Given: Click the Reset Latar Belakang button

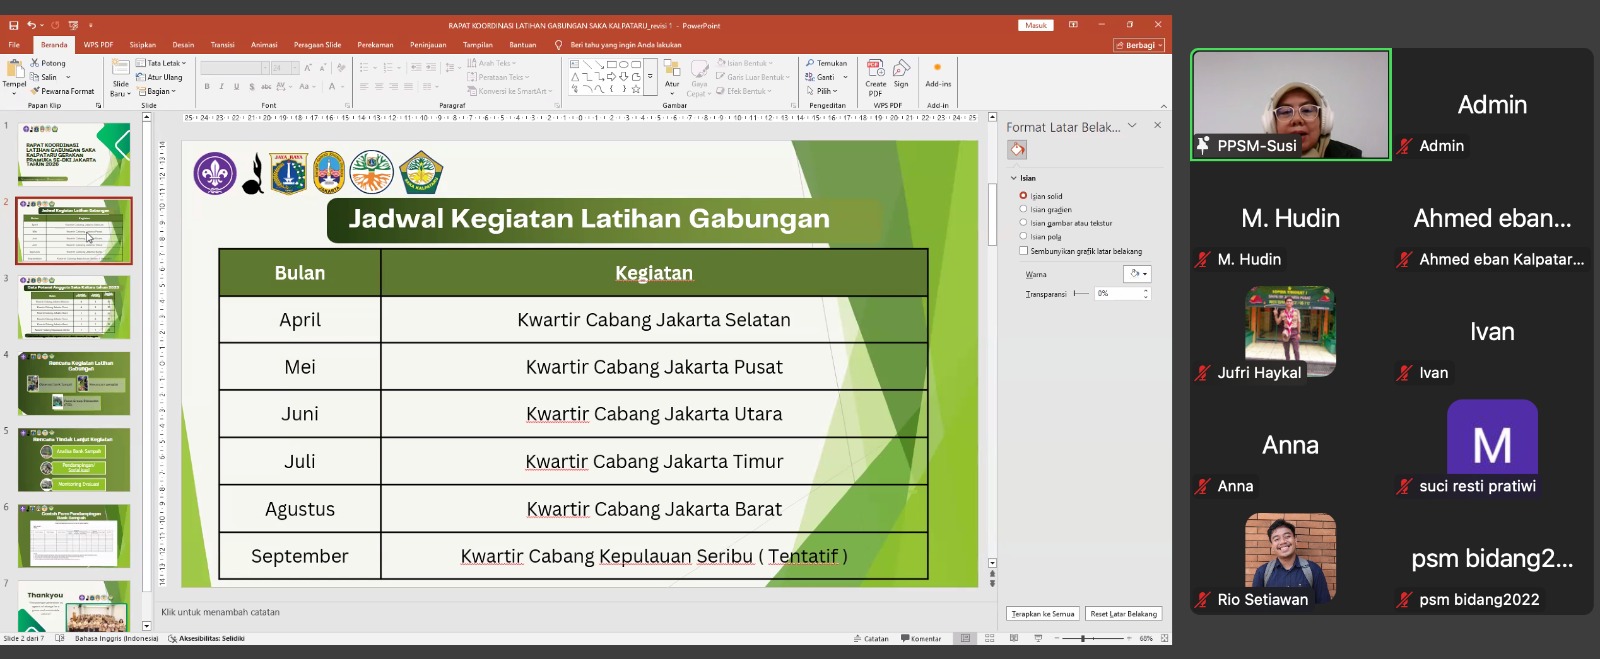Looking at the screenshot, I should [x=1123, y=614].
